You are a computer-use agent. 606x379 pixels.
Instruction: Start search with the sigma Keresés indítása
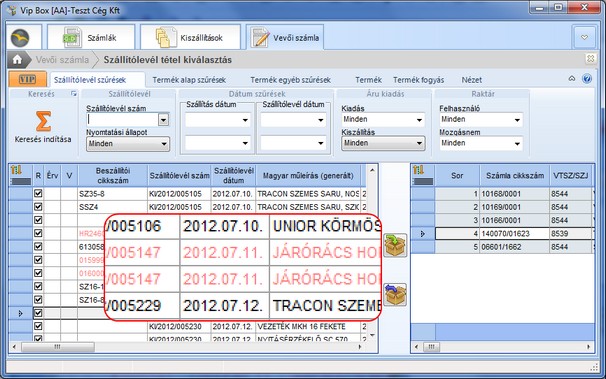(43, 127)
